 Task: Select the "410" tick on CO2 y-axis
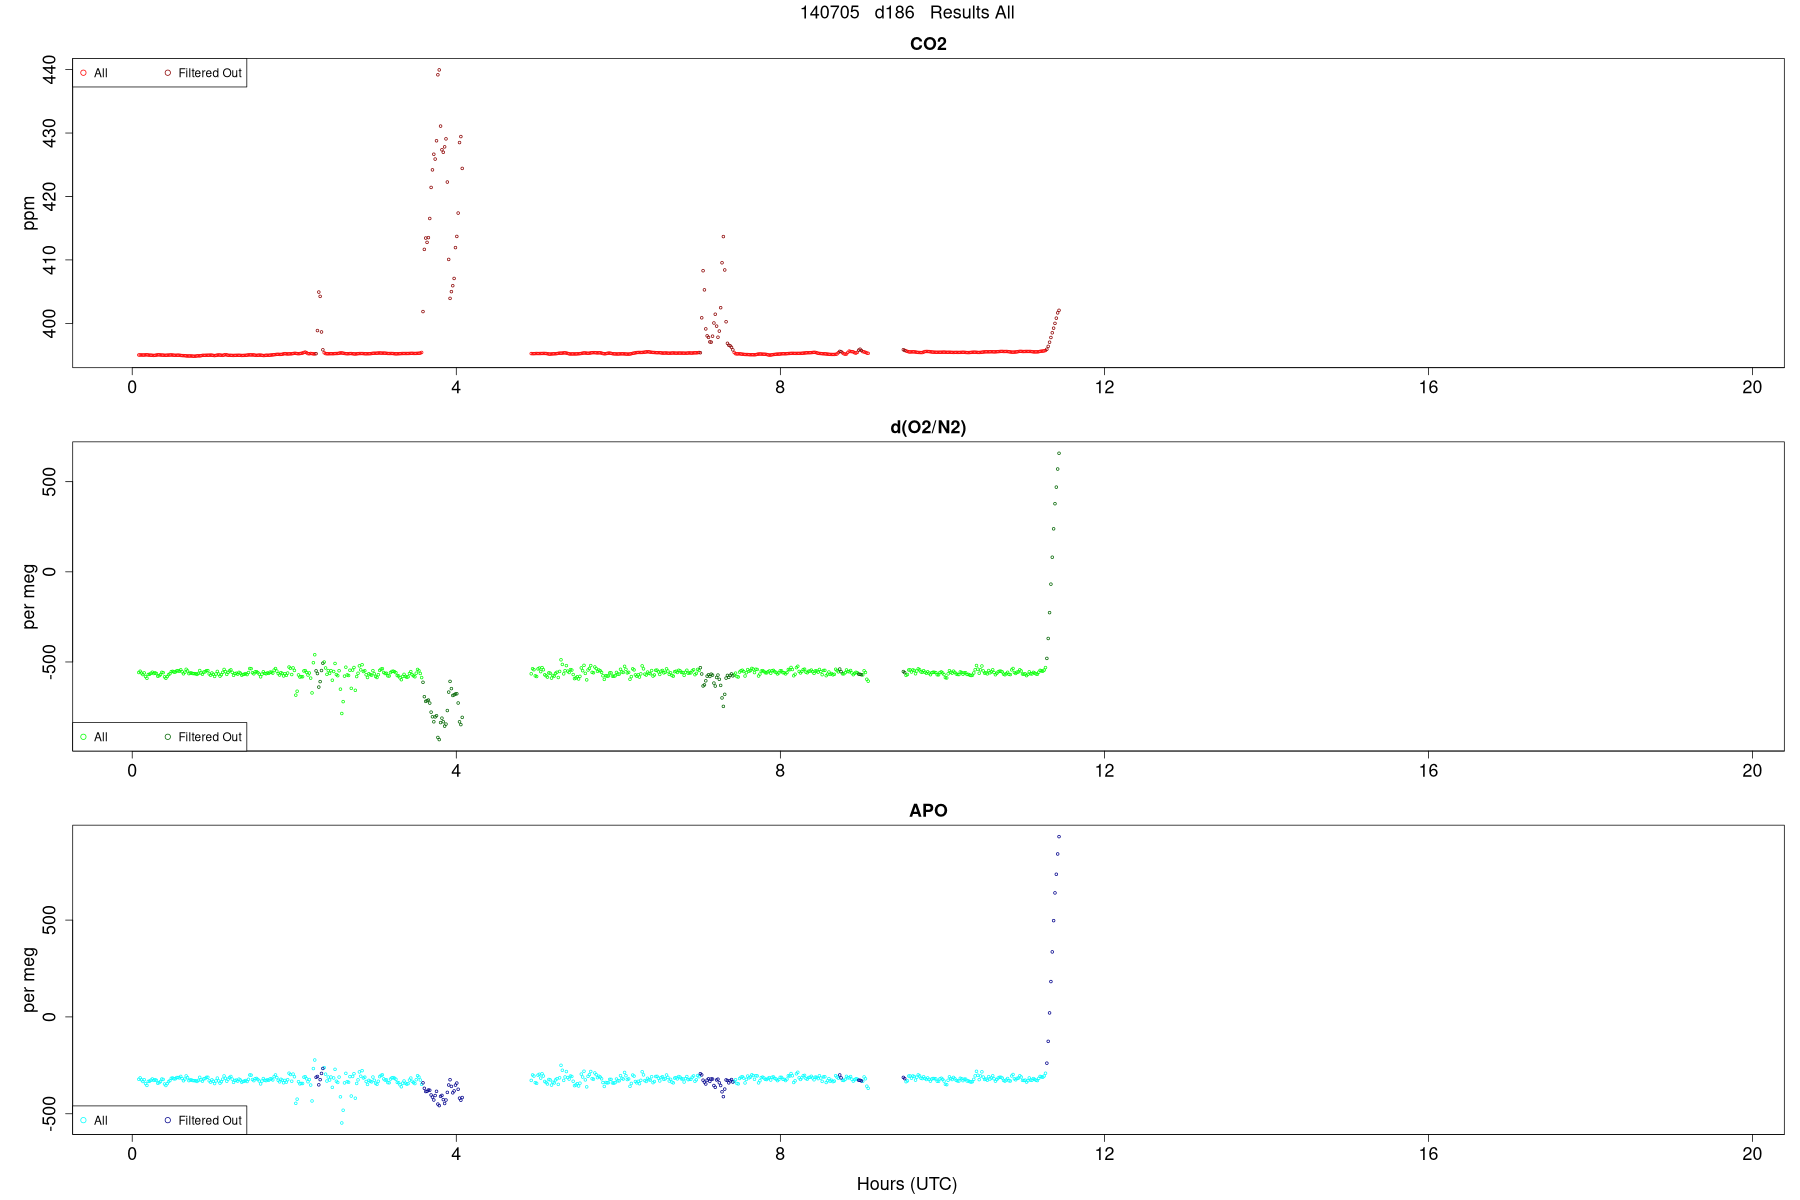pos(49,260)
